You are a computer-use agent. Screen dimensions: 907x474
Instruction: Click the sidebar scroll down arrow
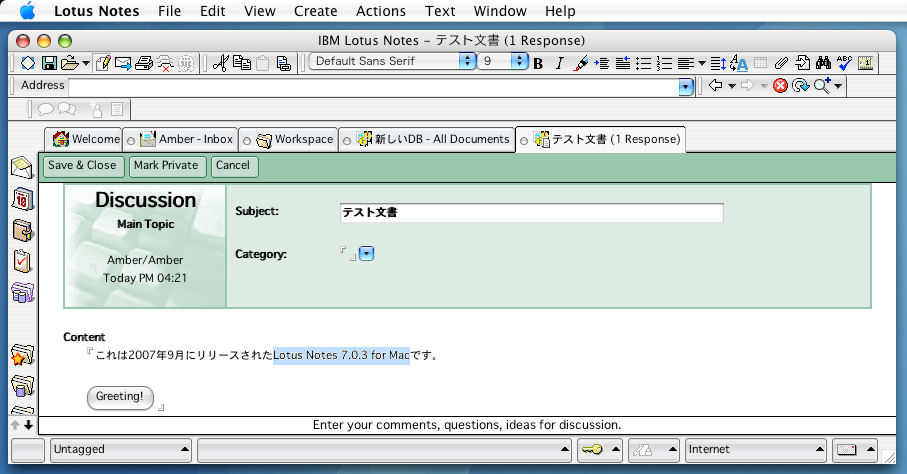click(28, 425)
